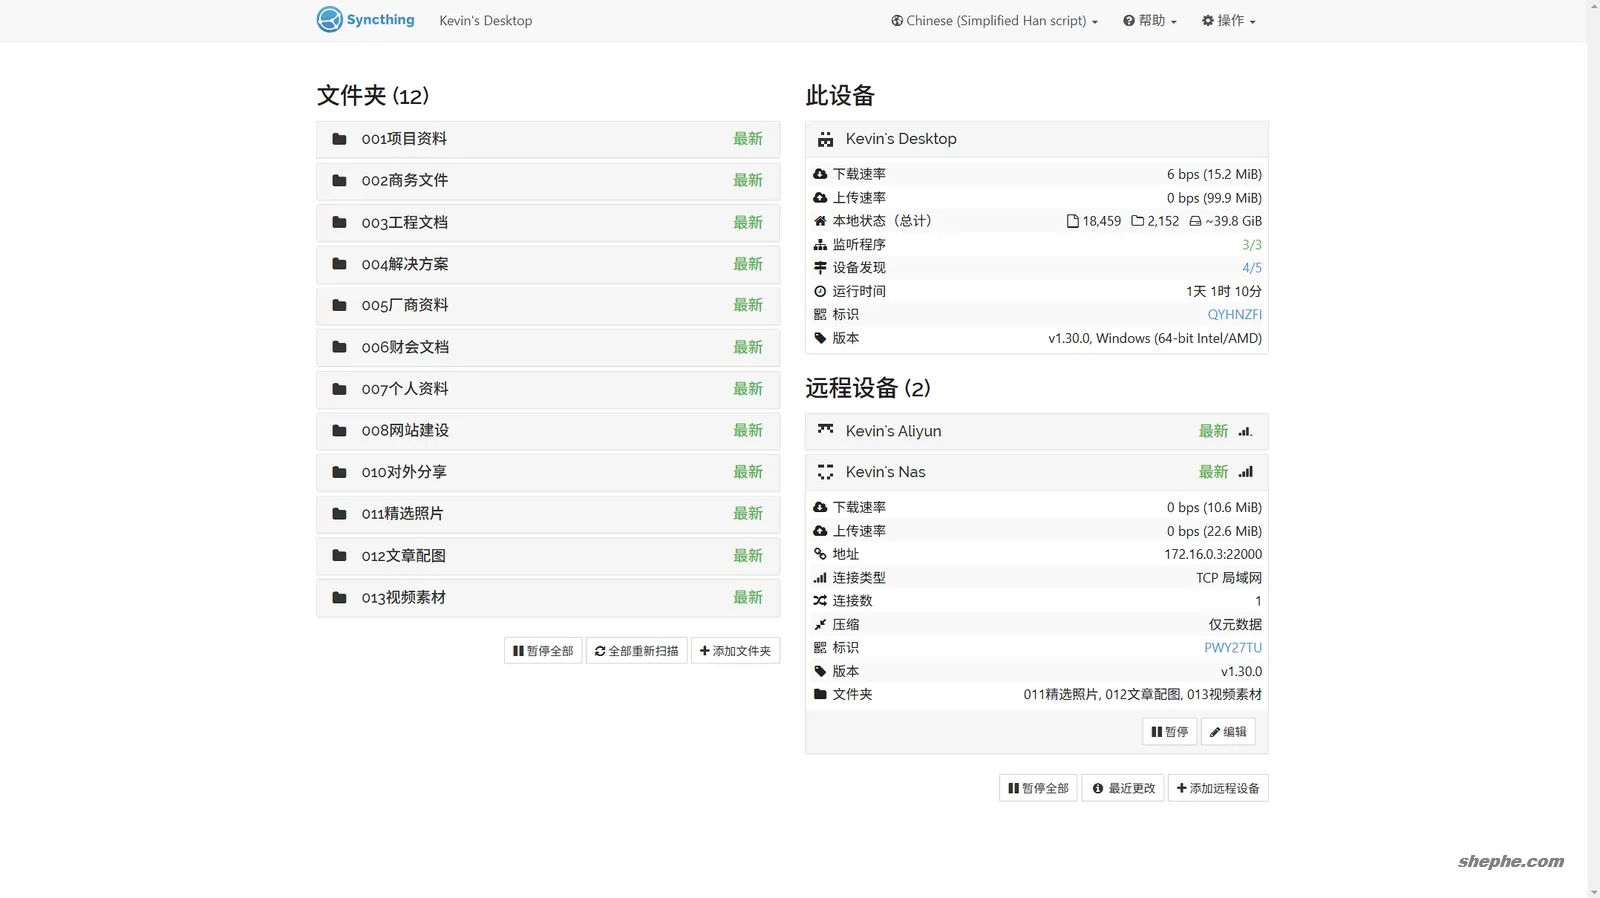This screenshot has width=1600, height=898.
Task: Pause the Kevin's Nas device with 暂停
Action: click(x=1170, y=732)
